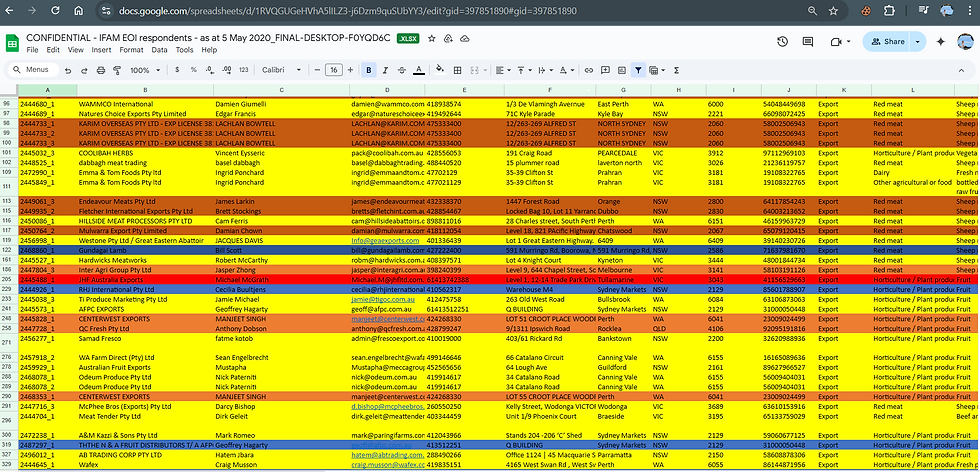Increase decimal places
This screenshot has width=980, height=472.
click(x=226, y=70)
